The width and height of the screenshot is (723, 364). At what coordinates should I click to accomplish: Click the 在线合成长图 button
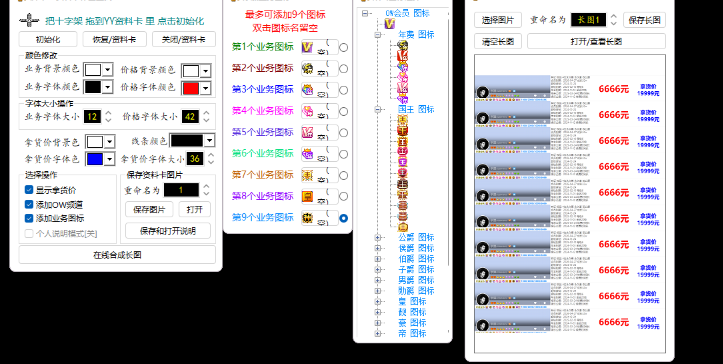(x=117, y=255)
